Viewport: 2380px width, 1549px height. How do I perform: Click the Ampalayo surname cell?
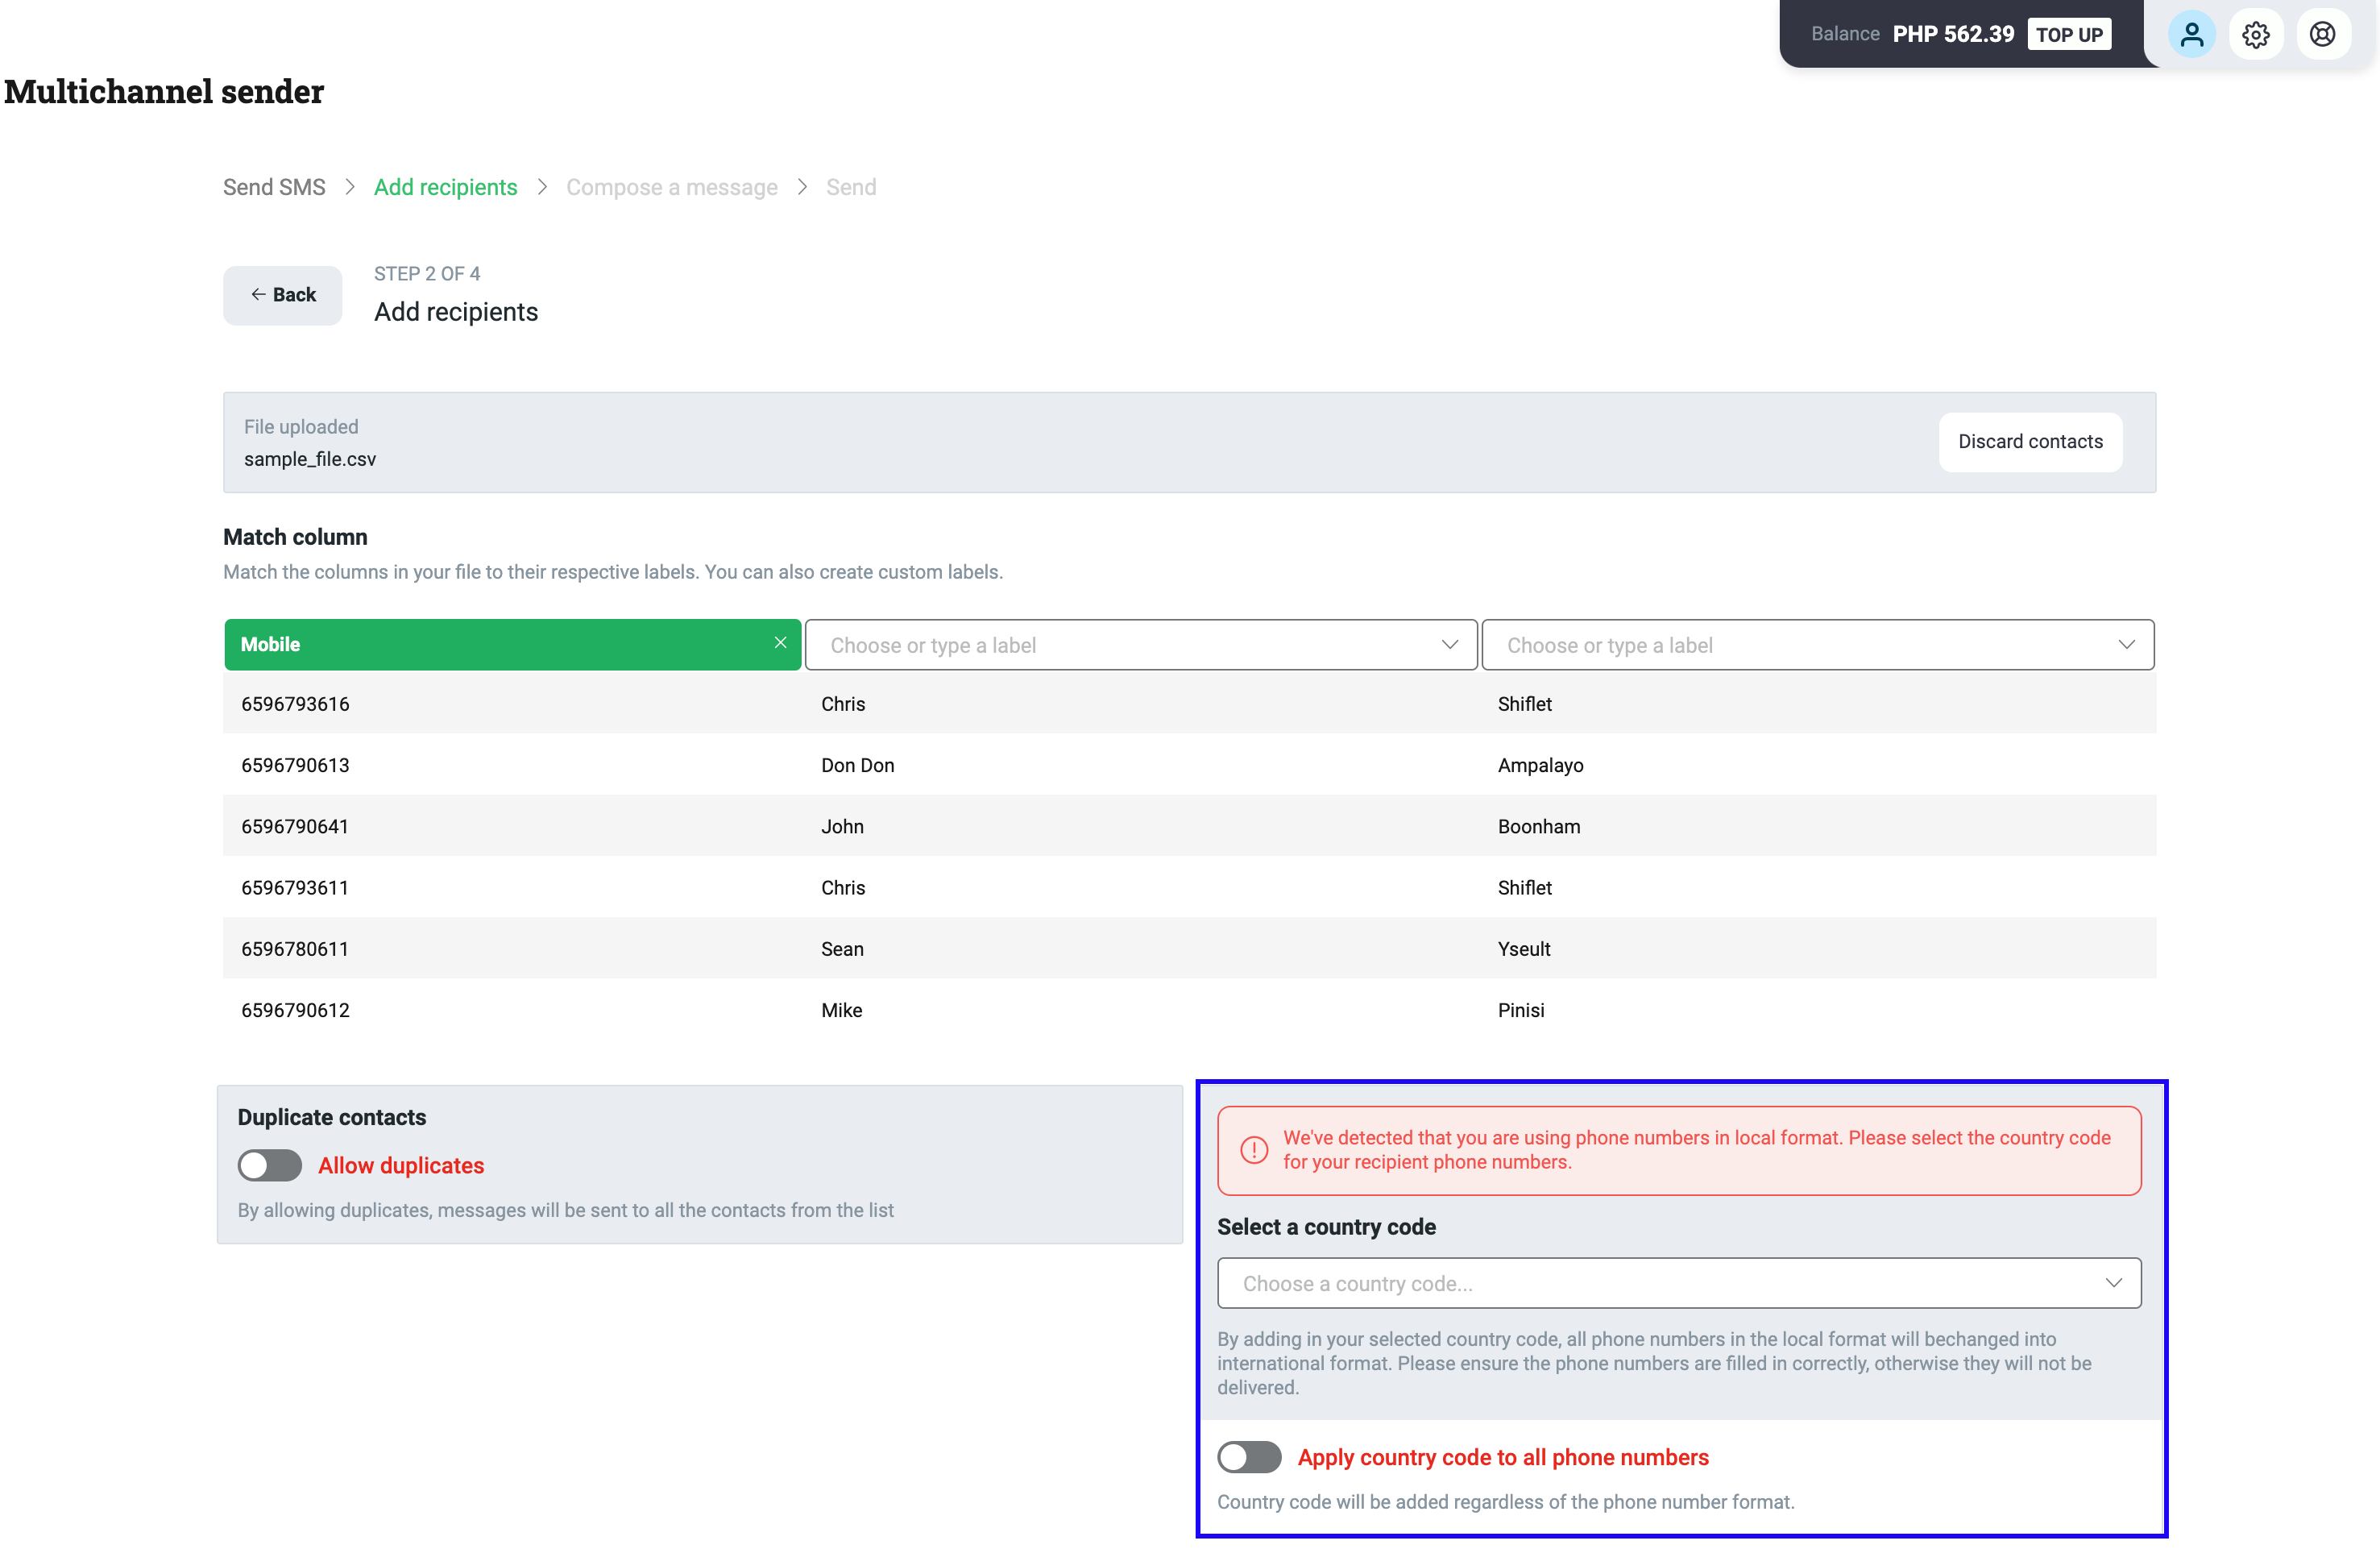pyautogui.click(x=1540, y=765)
